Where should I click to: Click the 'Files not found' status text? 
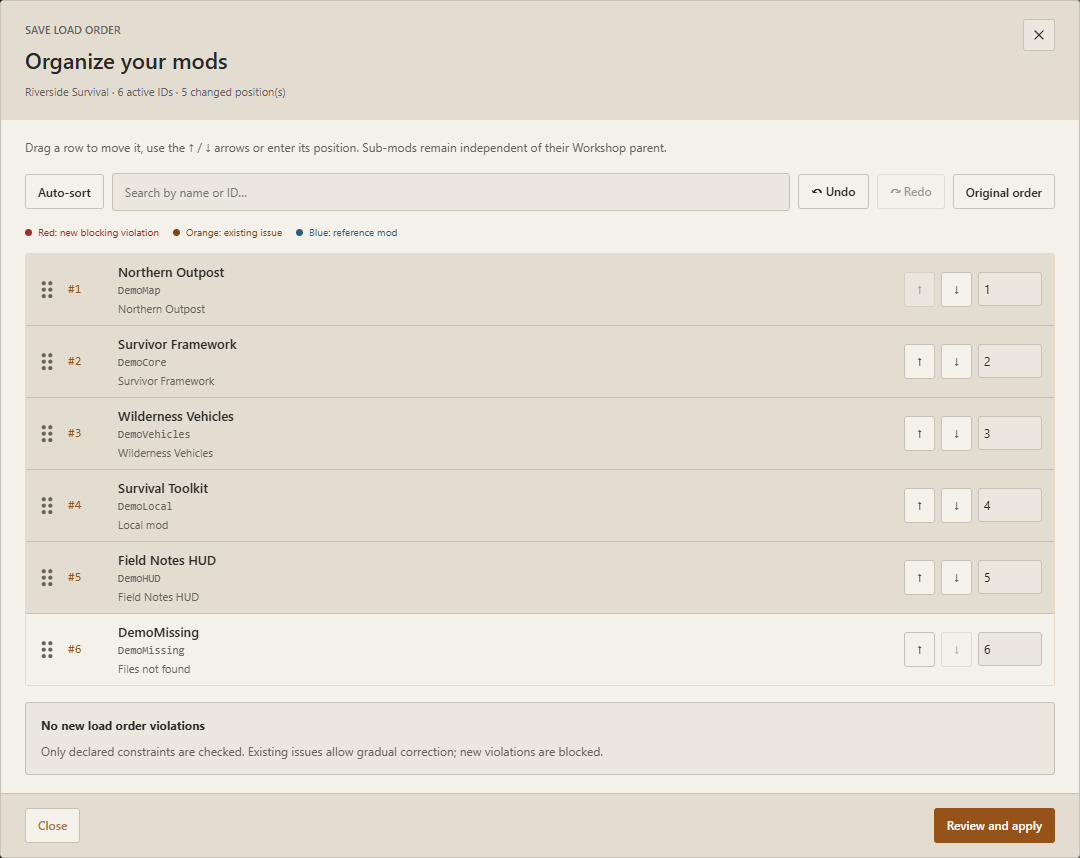(x=154, y=669)
